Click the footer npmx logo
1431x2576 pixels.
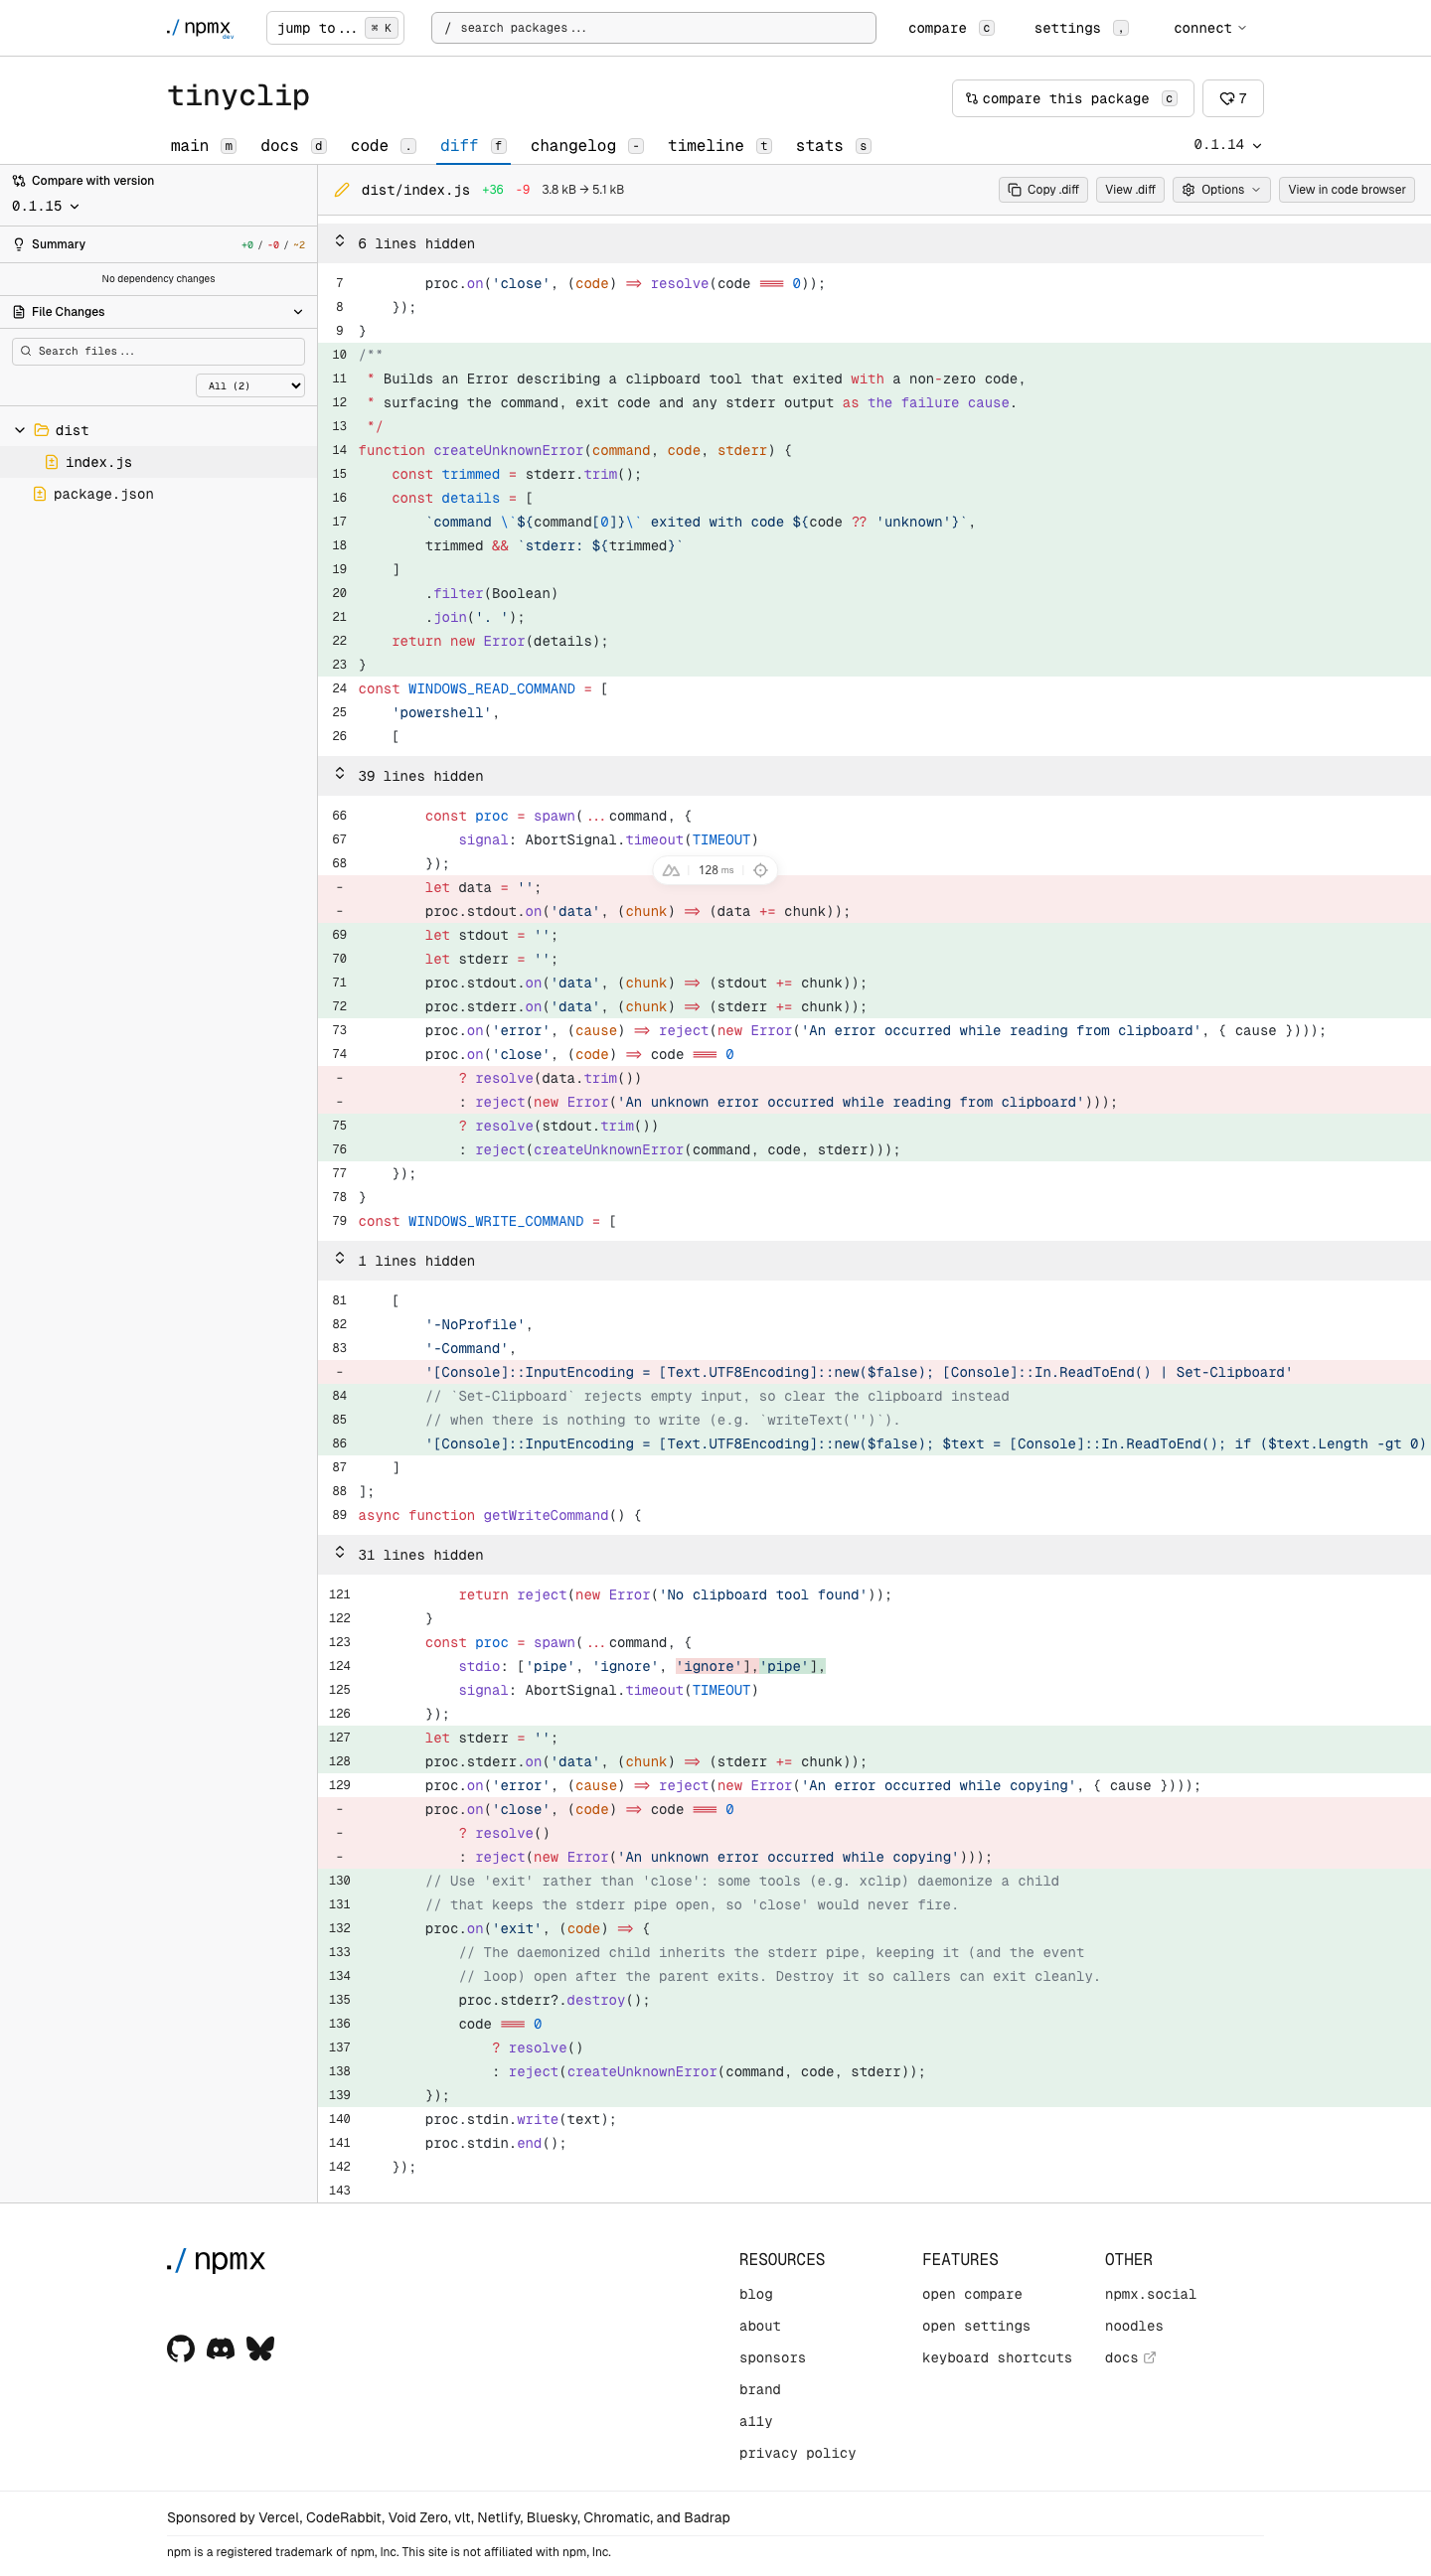216,2260
